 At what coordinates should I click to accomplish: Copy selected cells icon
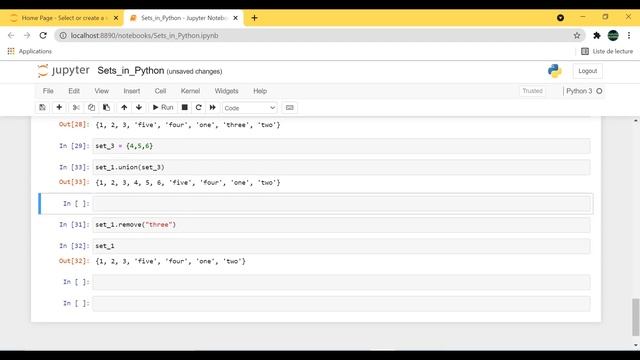91,107
